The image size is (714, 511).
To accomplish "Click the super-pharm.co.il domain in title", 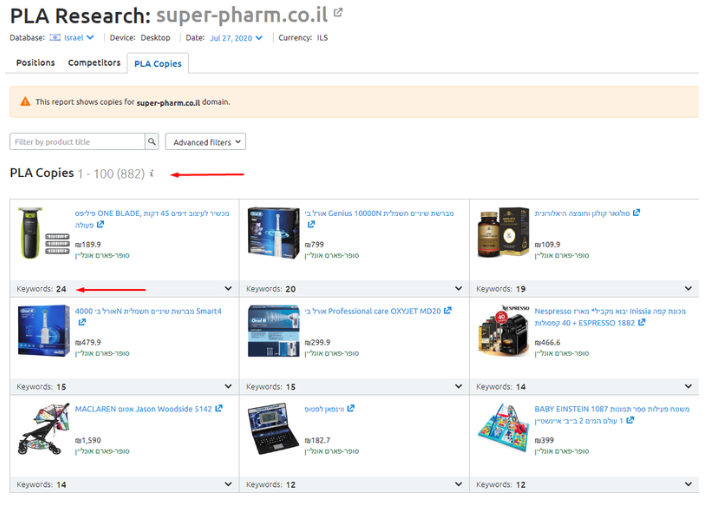I will (x=242, y=15).
